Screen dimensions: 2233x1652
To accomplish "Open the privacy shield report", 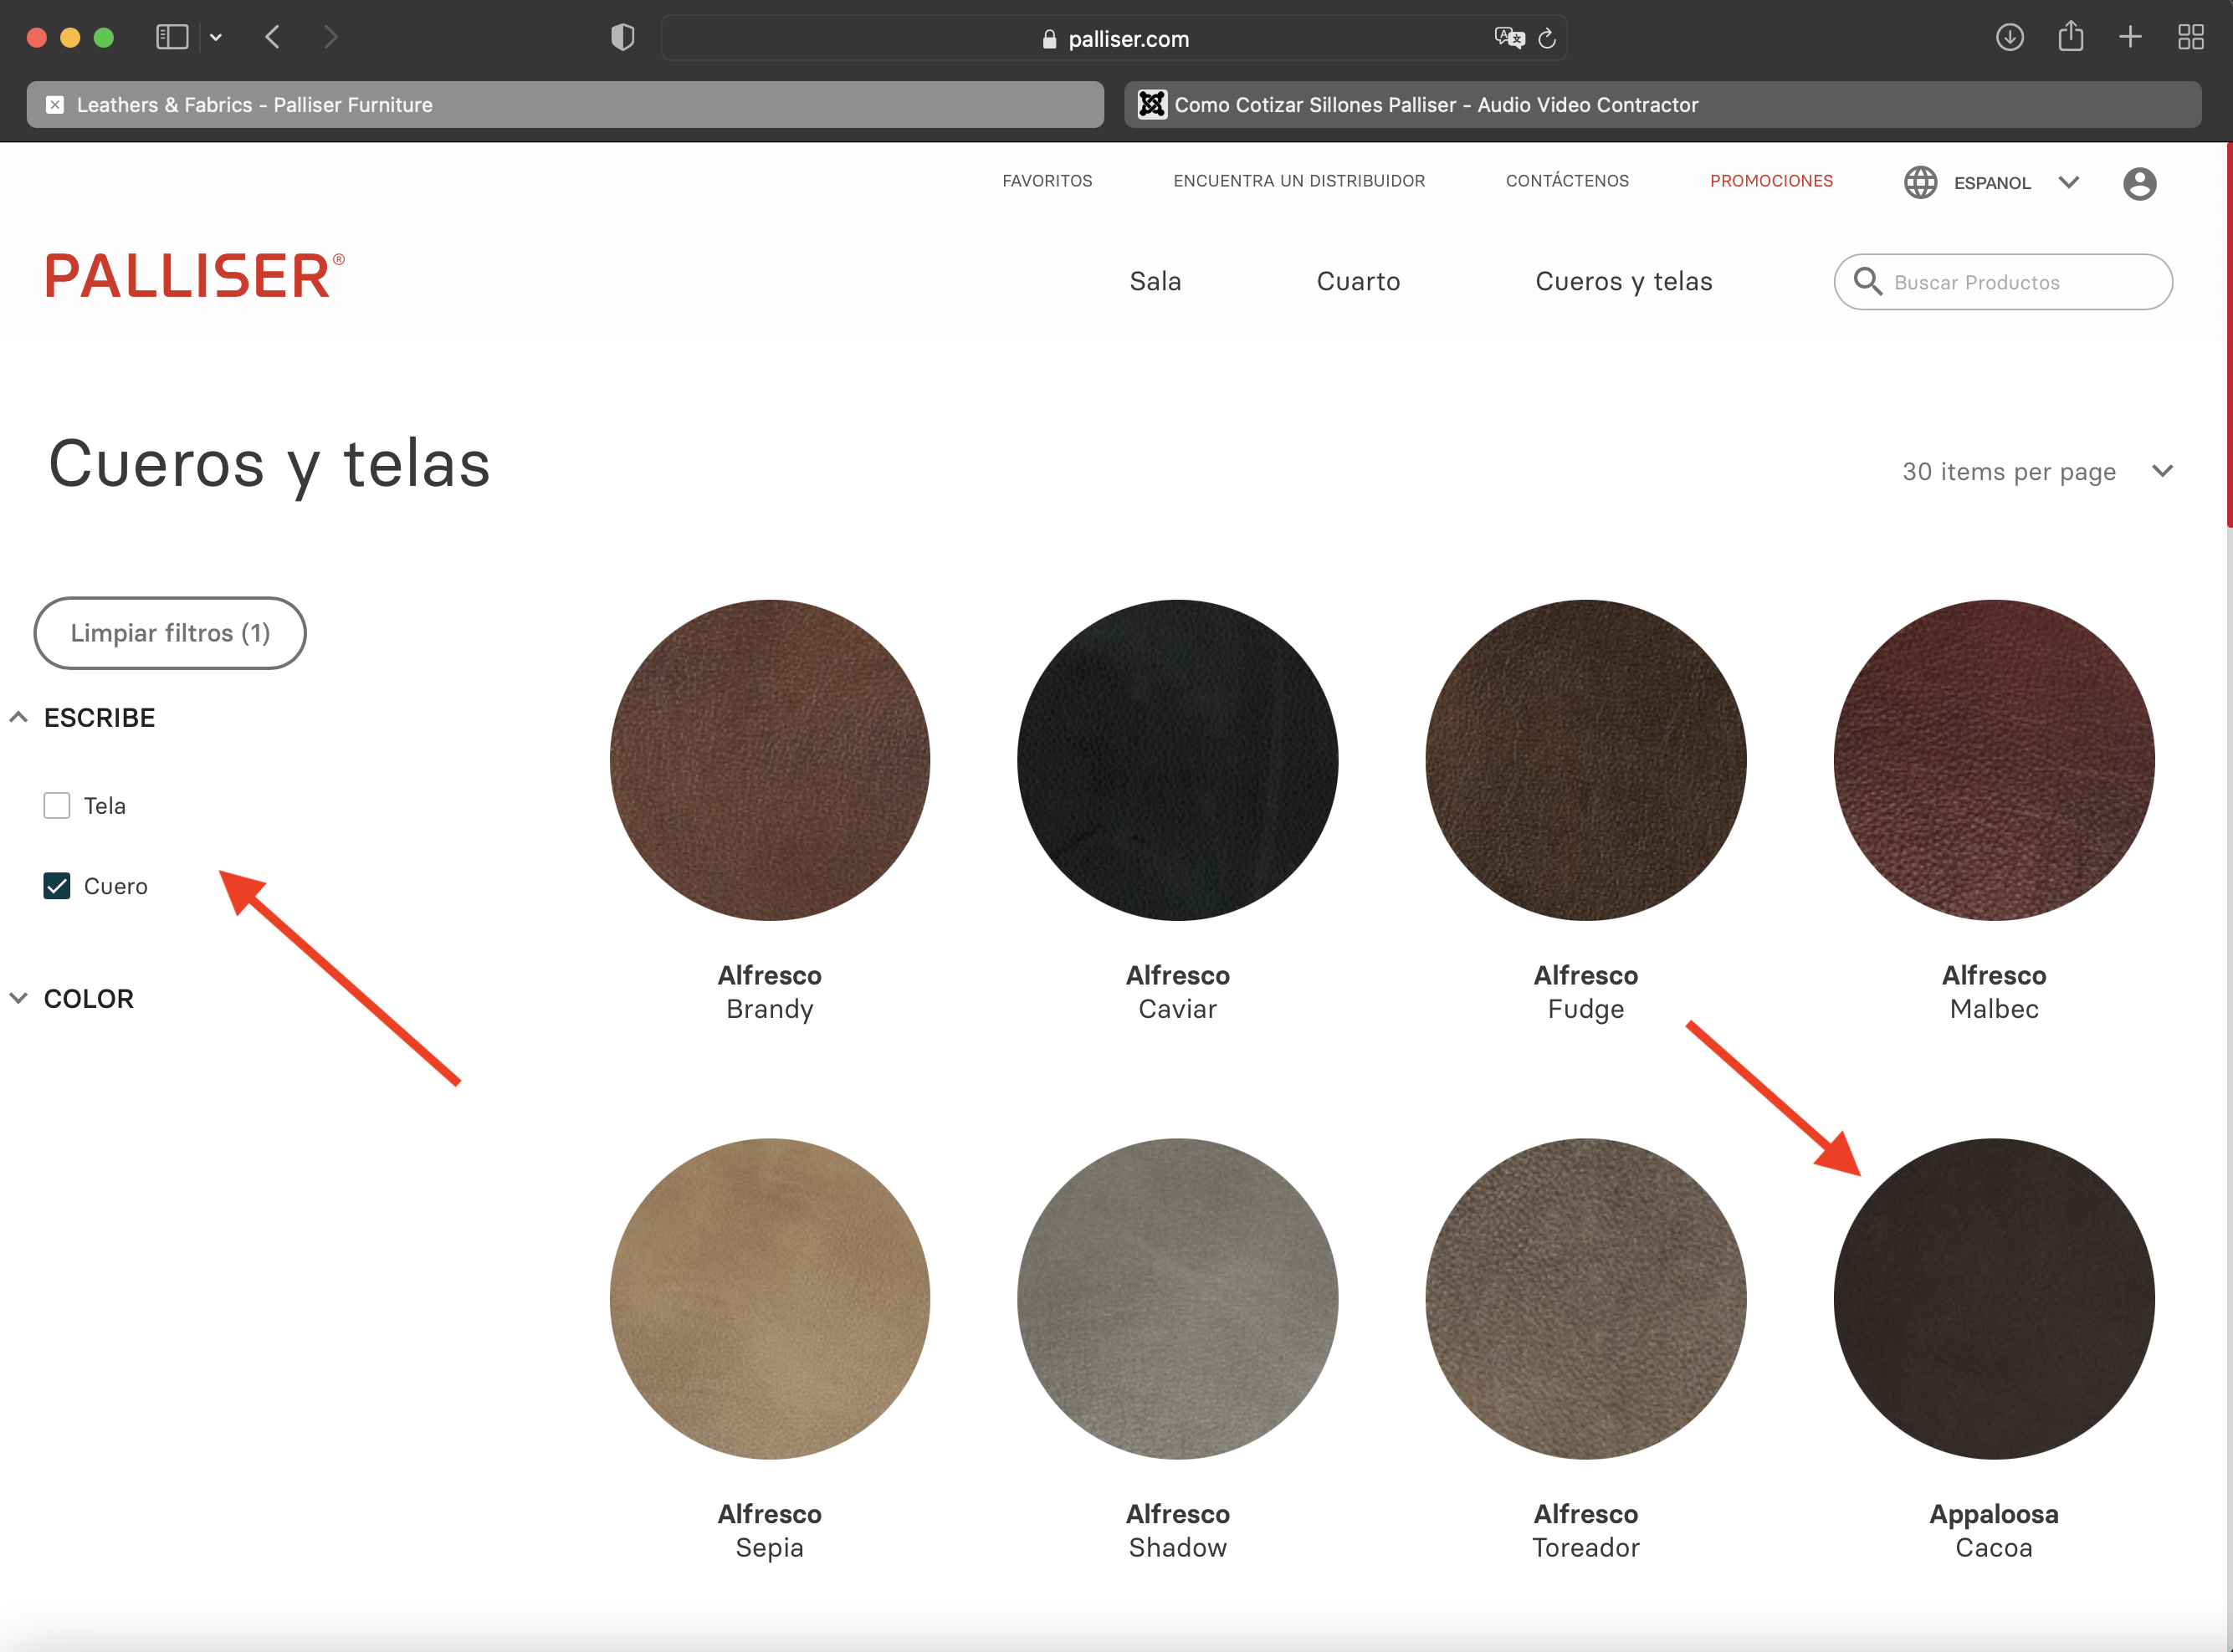I will [622, 38].
